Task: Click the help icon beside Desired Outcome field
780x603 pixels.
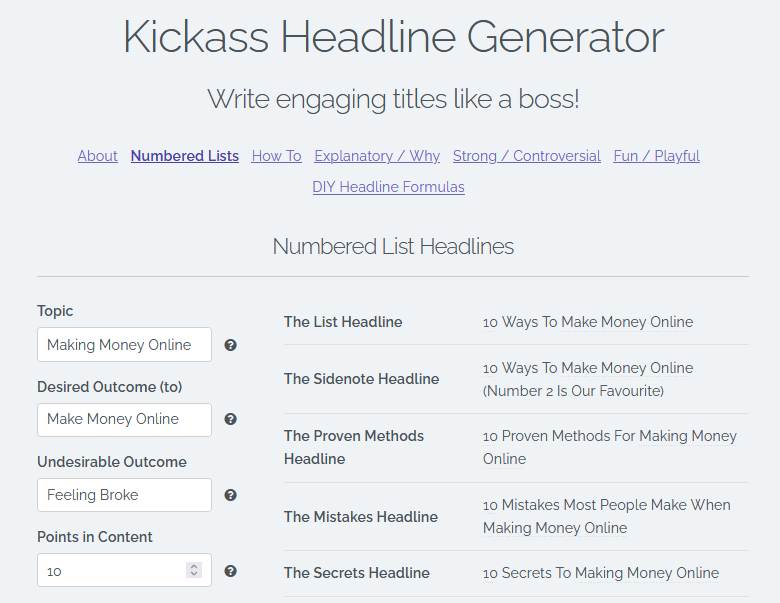Action: [x=230, y=419]
